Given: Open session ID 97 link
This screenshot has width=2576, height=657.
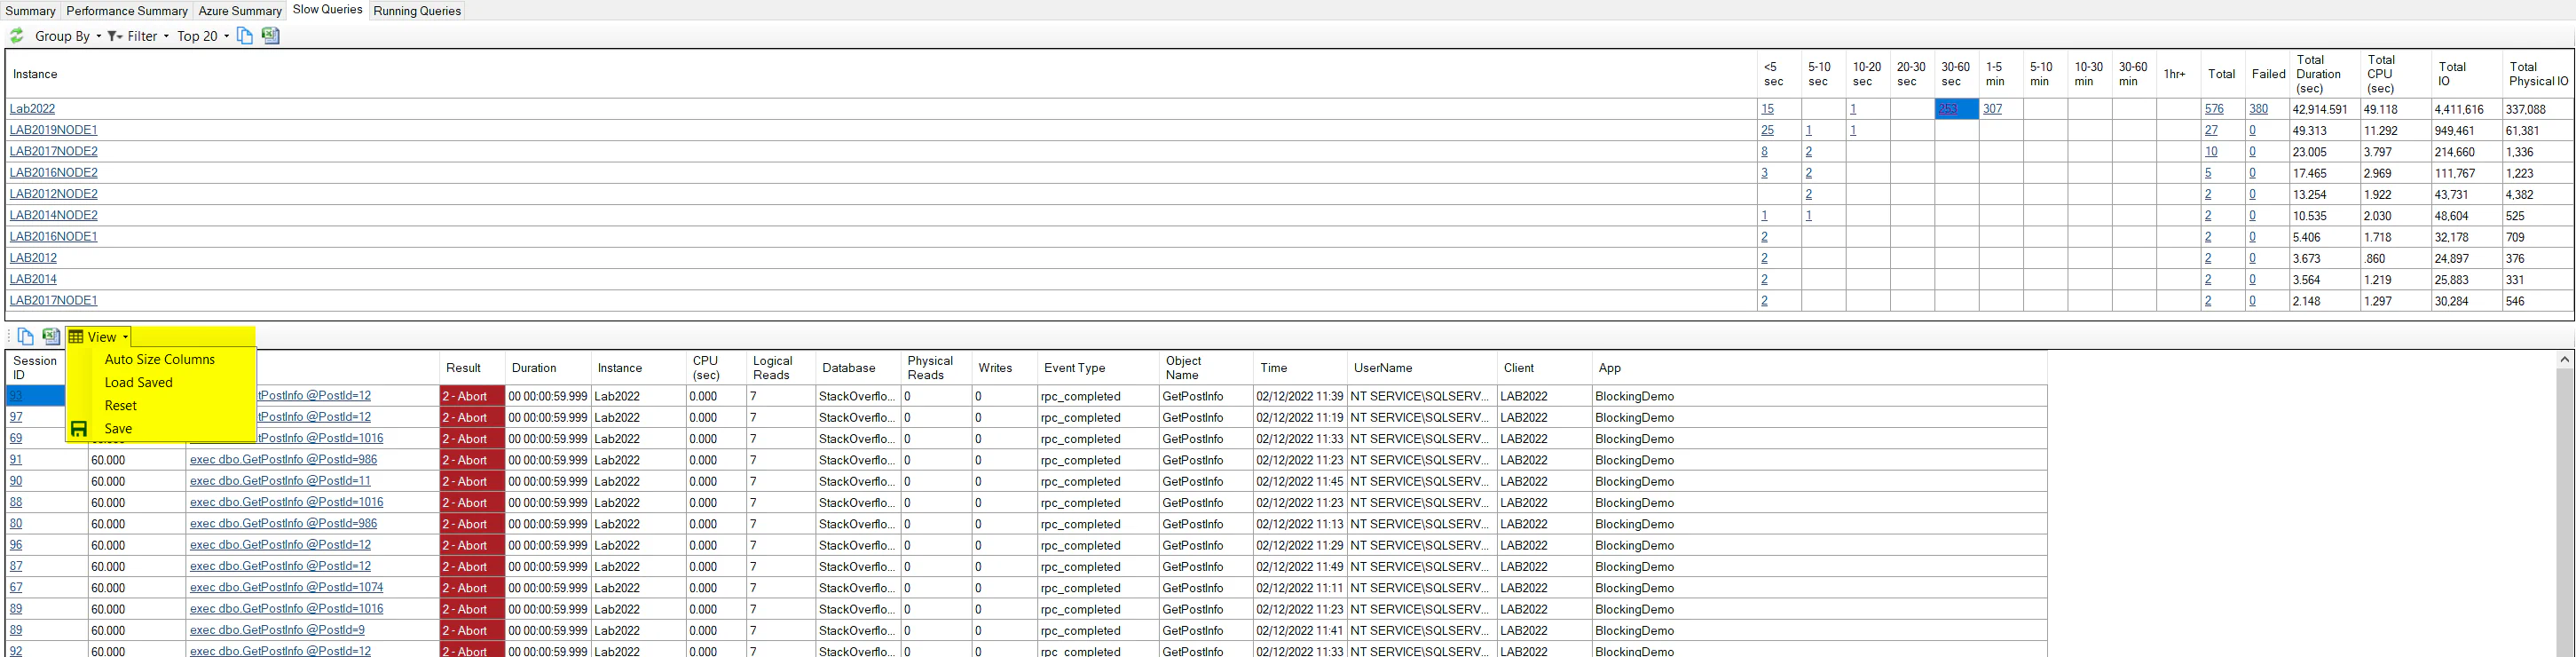Looking at the screenshot, I should click(16, 417).
